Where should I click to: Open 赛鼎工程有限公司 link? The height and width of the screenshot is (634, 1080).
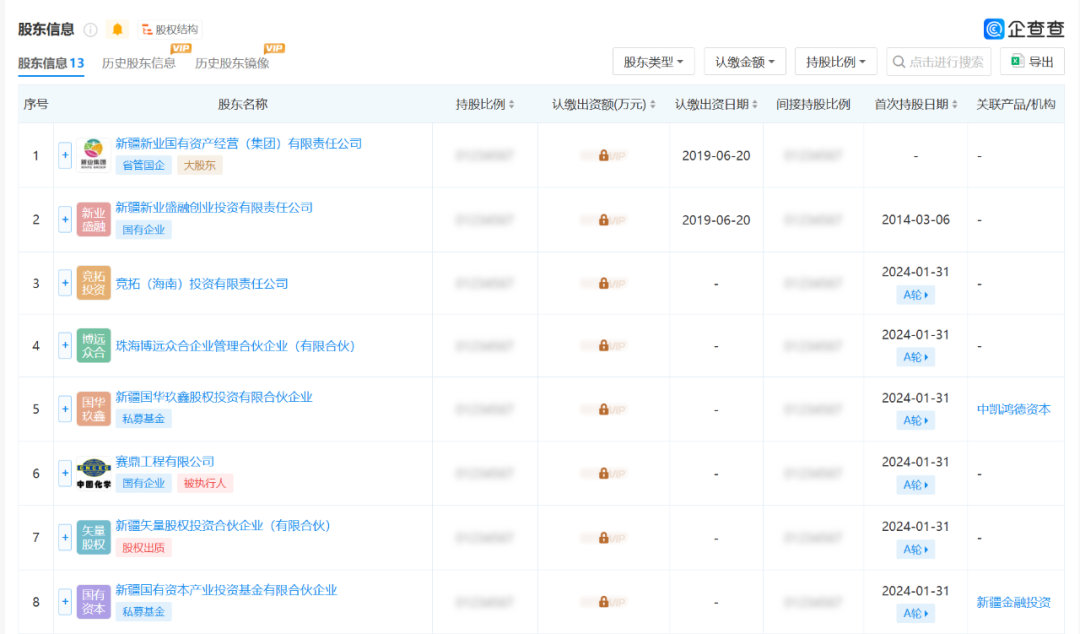[x=165, y=462]
